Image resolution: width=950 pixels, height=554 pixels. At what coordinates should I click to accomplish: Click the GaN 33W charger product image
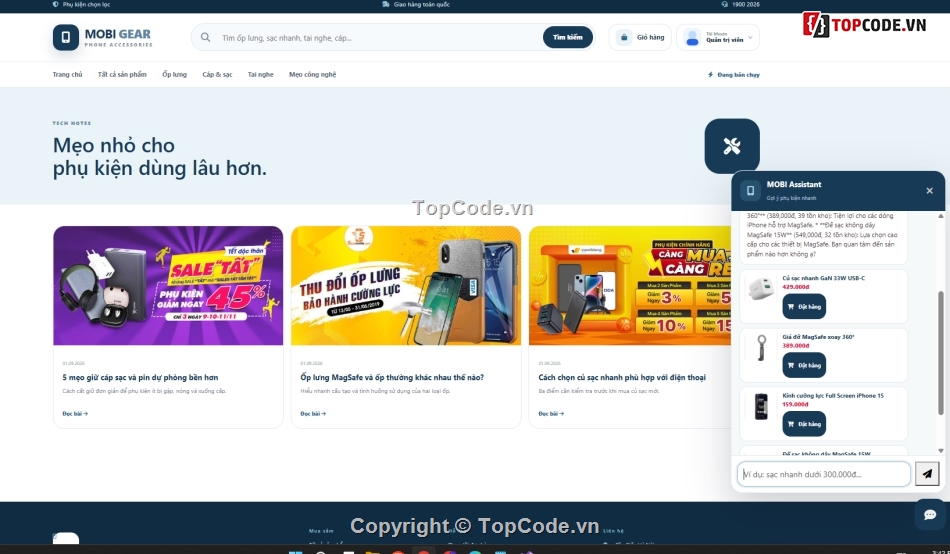(761, 289)
